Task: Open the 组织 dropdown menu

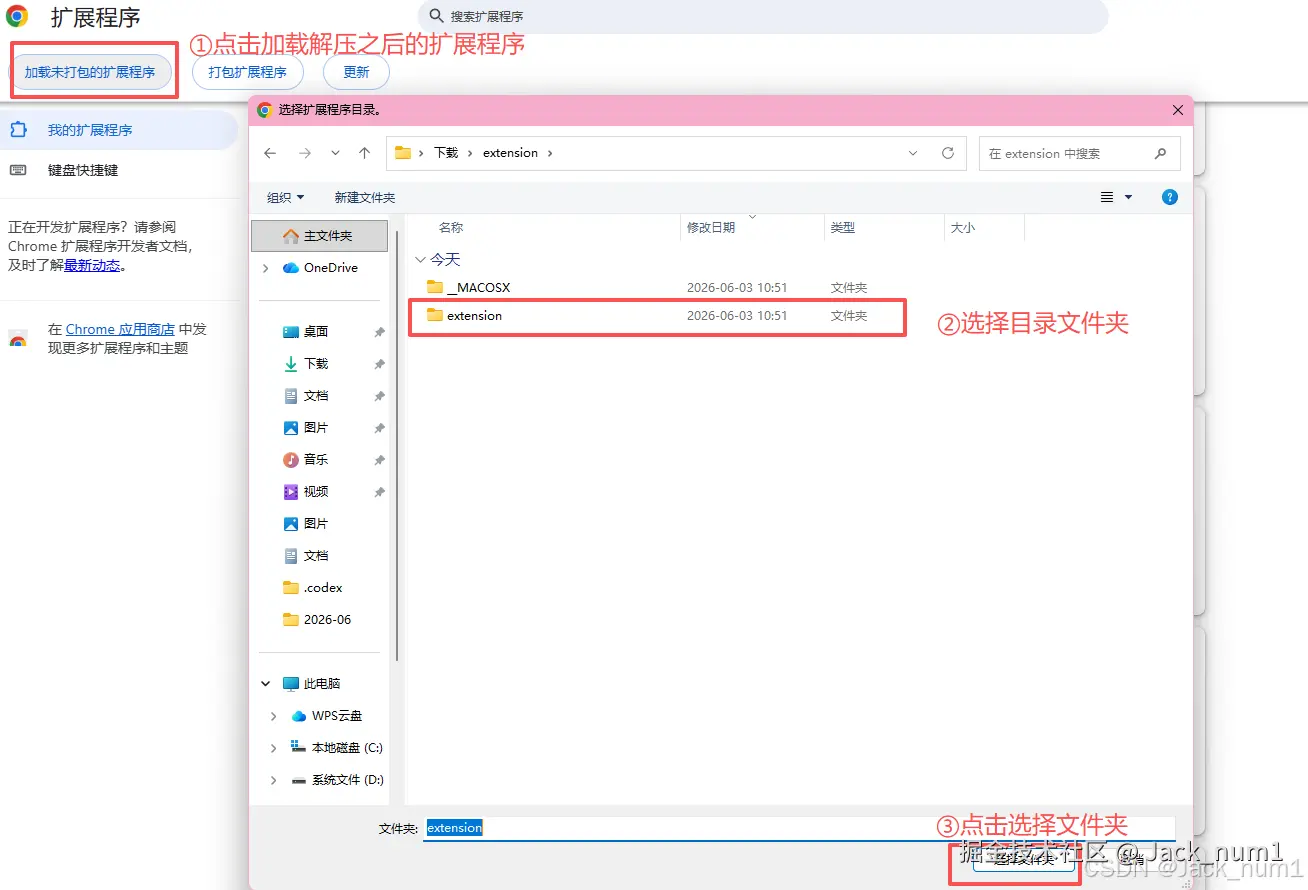Action: pyautogui.click(x=285, y=198)
